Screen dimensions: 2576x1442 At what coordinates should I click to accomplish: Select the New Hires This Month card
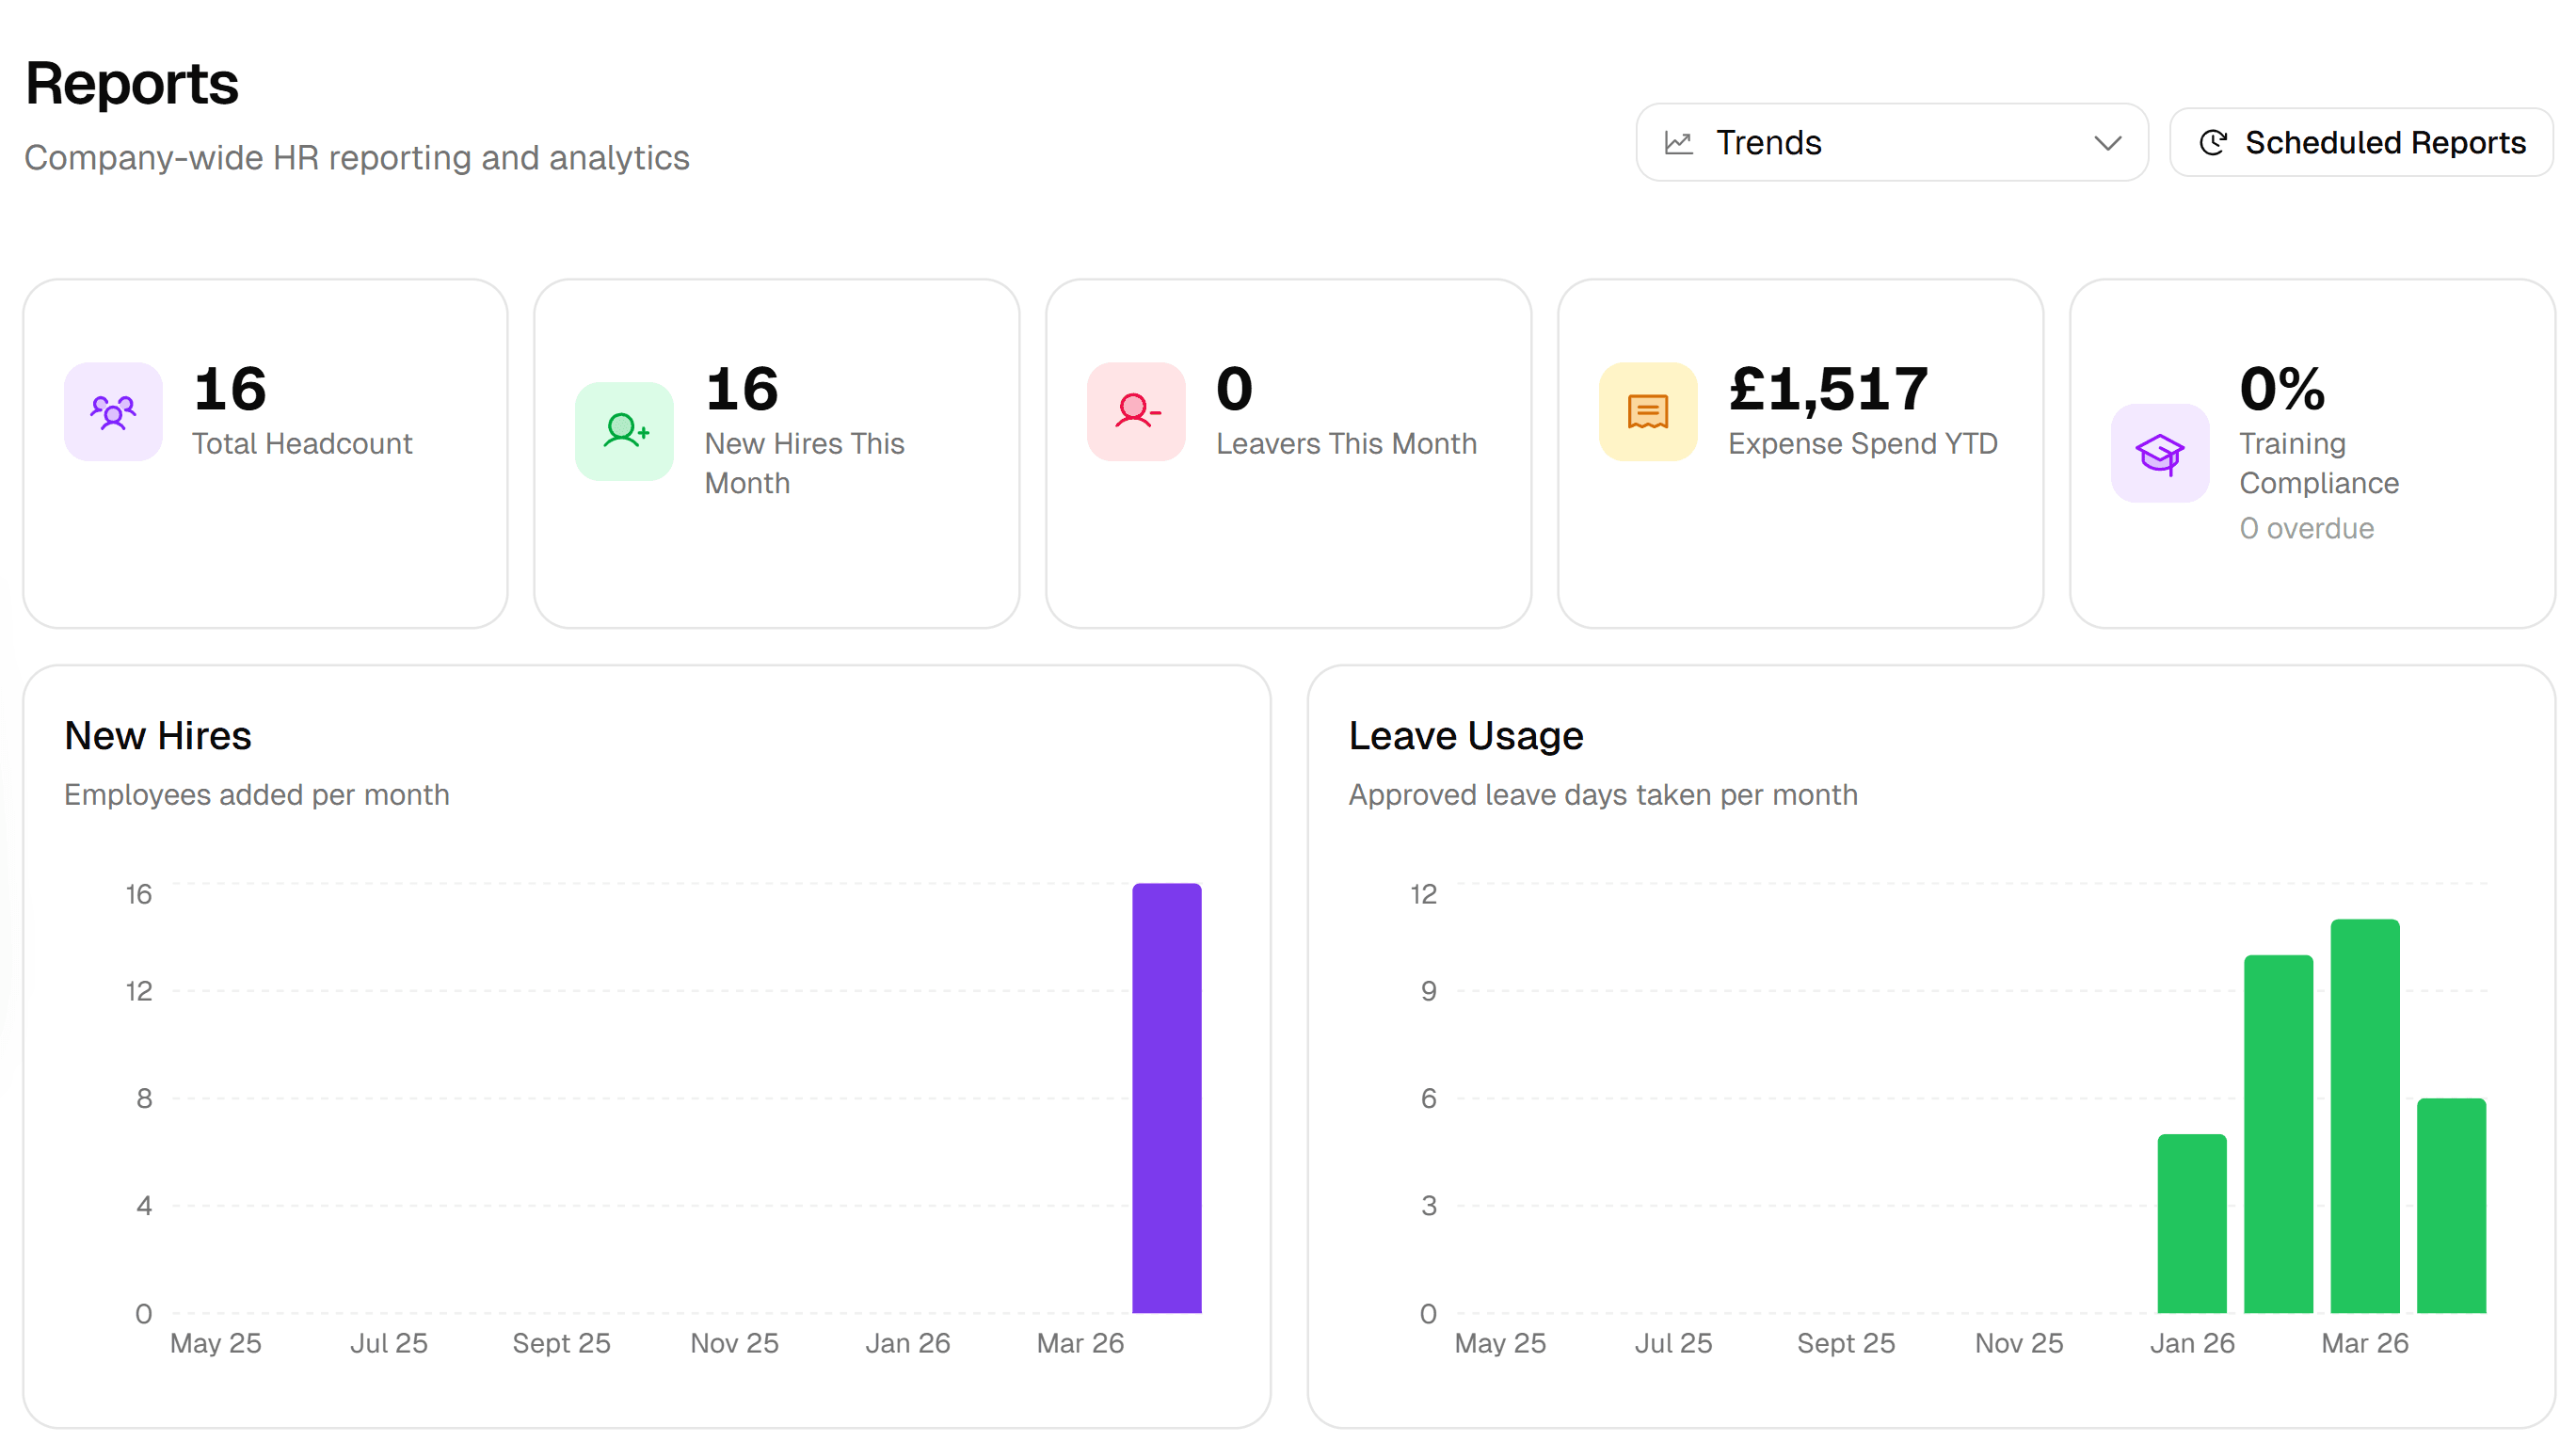point(777,453)
